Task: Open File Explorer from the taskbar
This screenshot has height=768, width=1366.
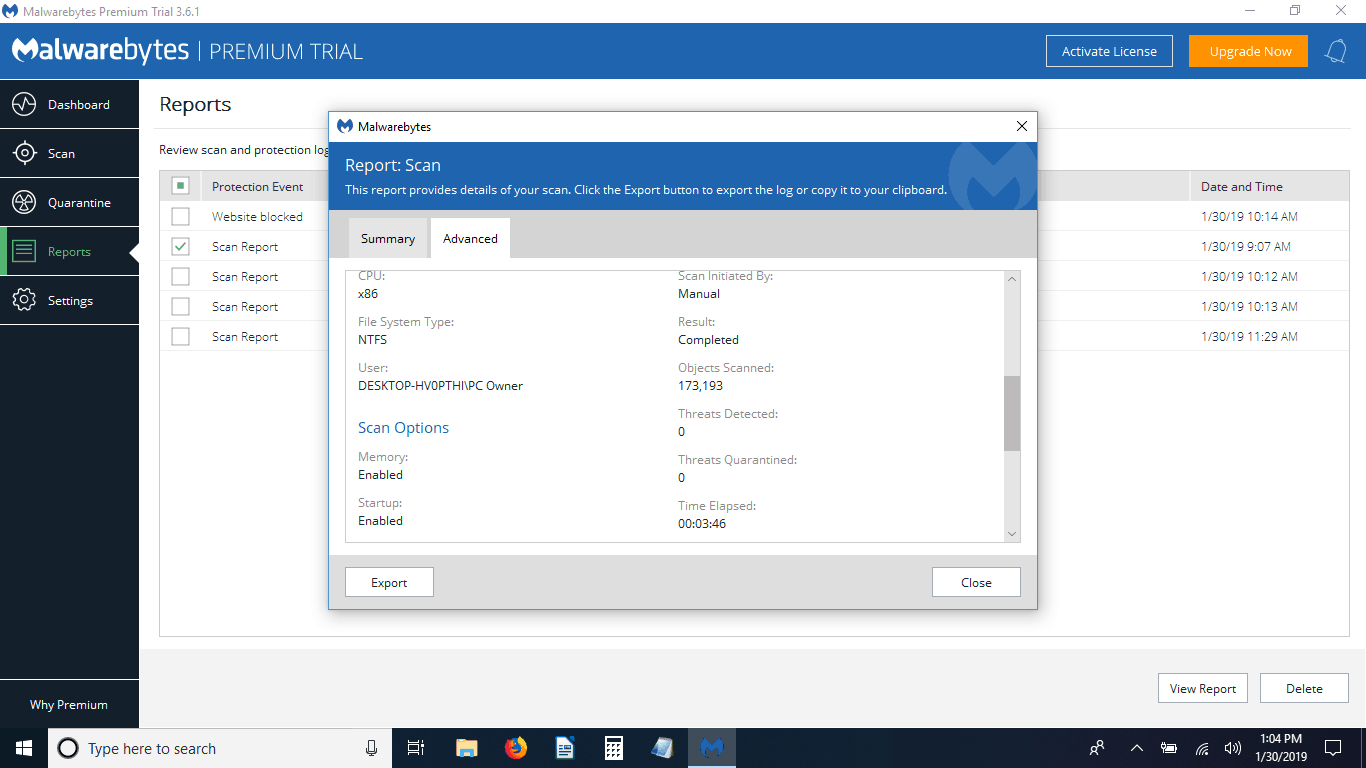Action: click(x=467, y=748)
